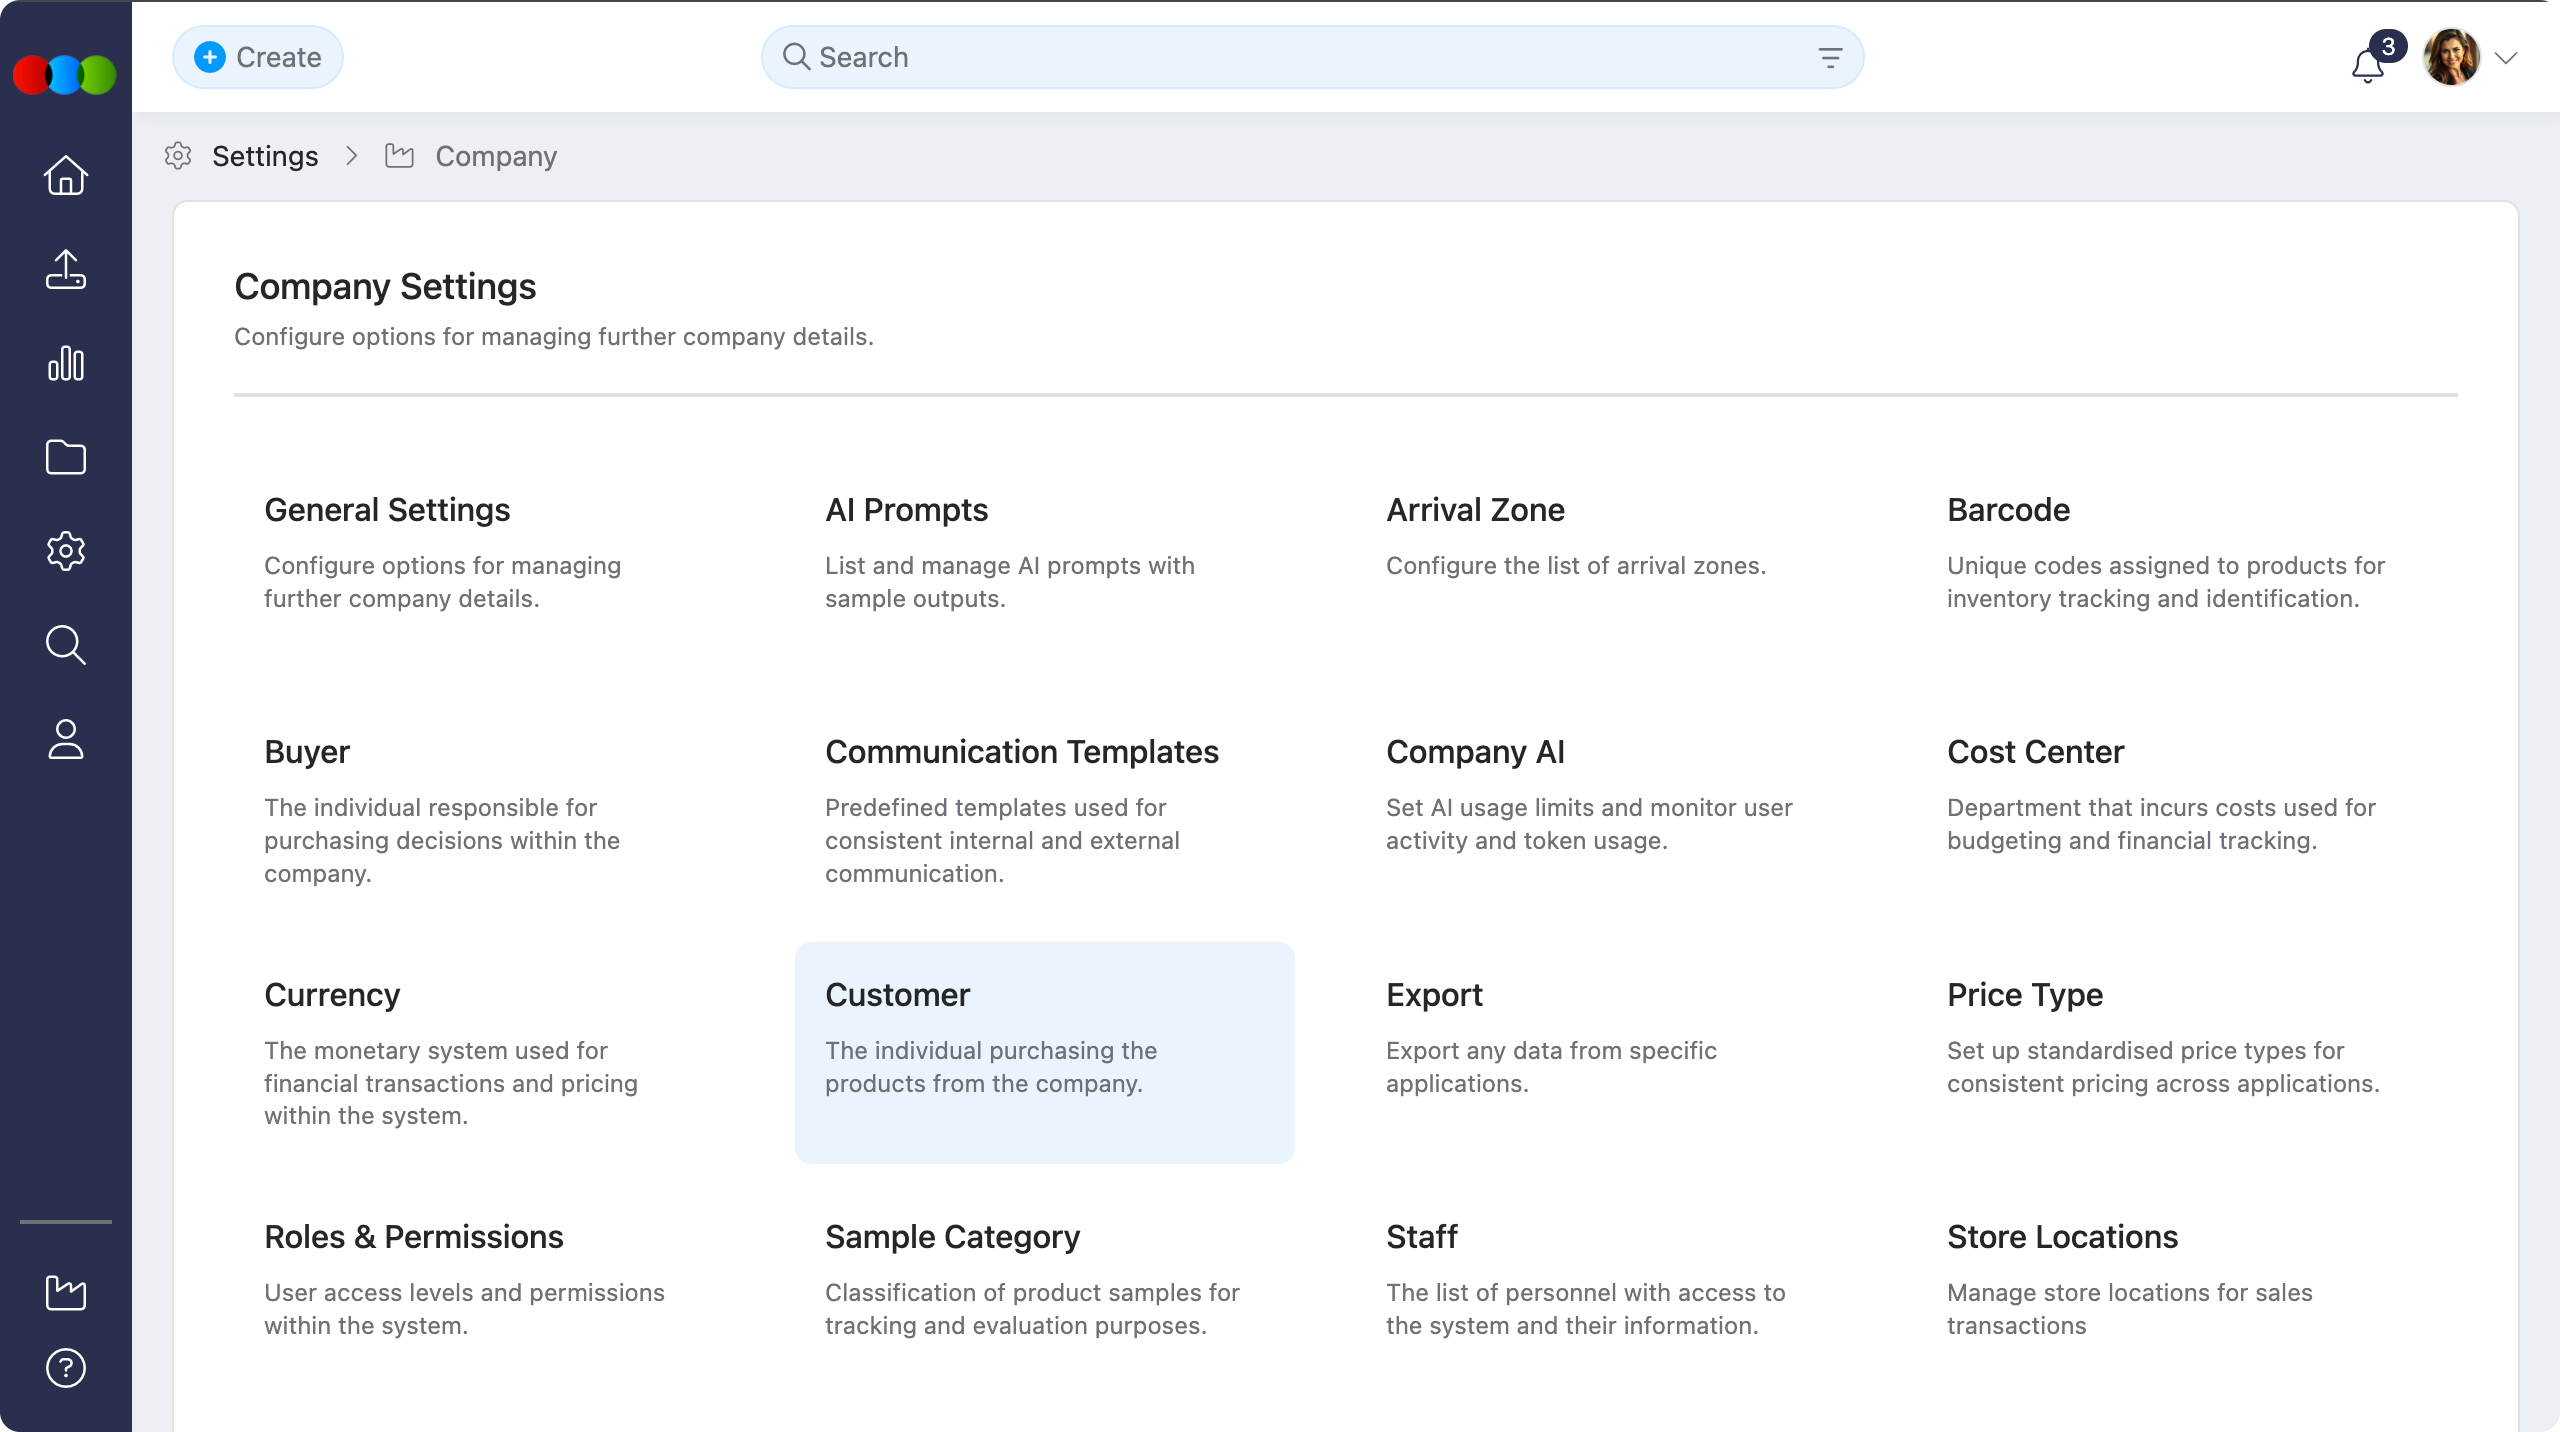Expand the chevron next to the profile avatar
The width and height of the screenshot is (2560, 1432).
(2507, 57)
